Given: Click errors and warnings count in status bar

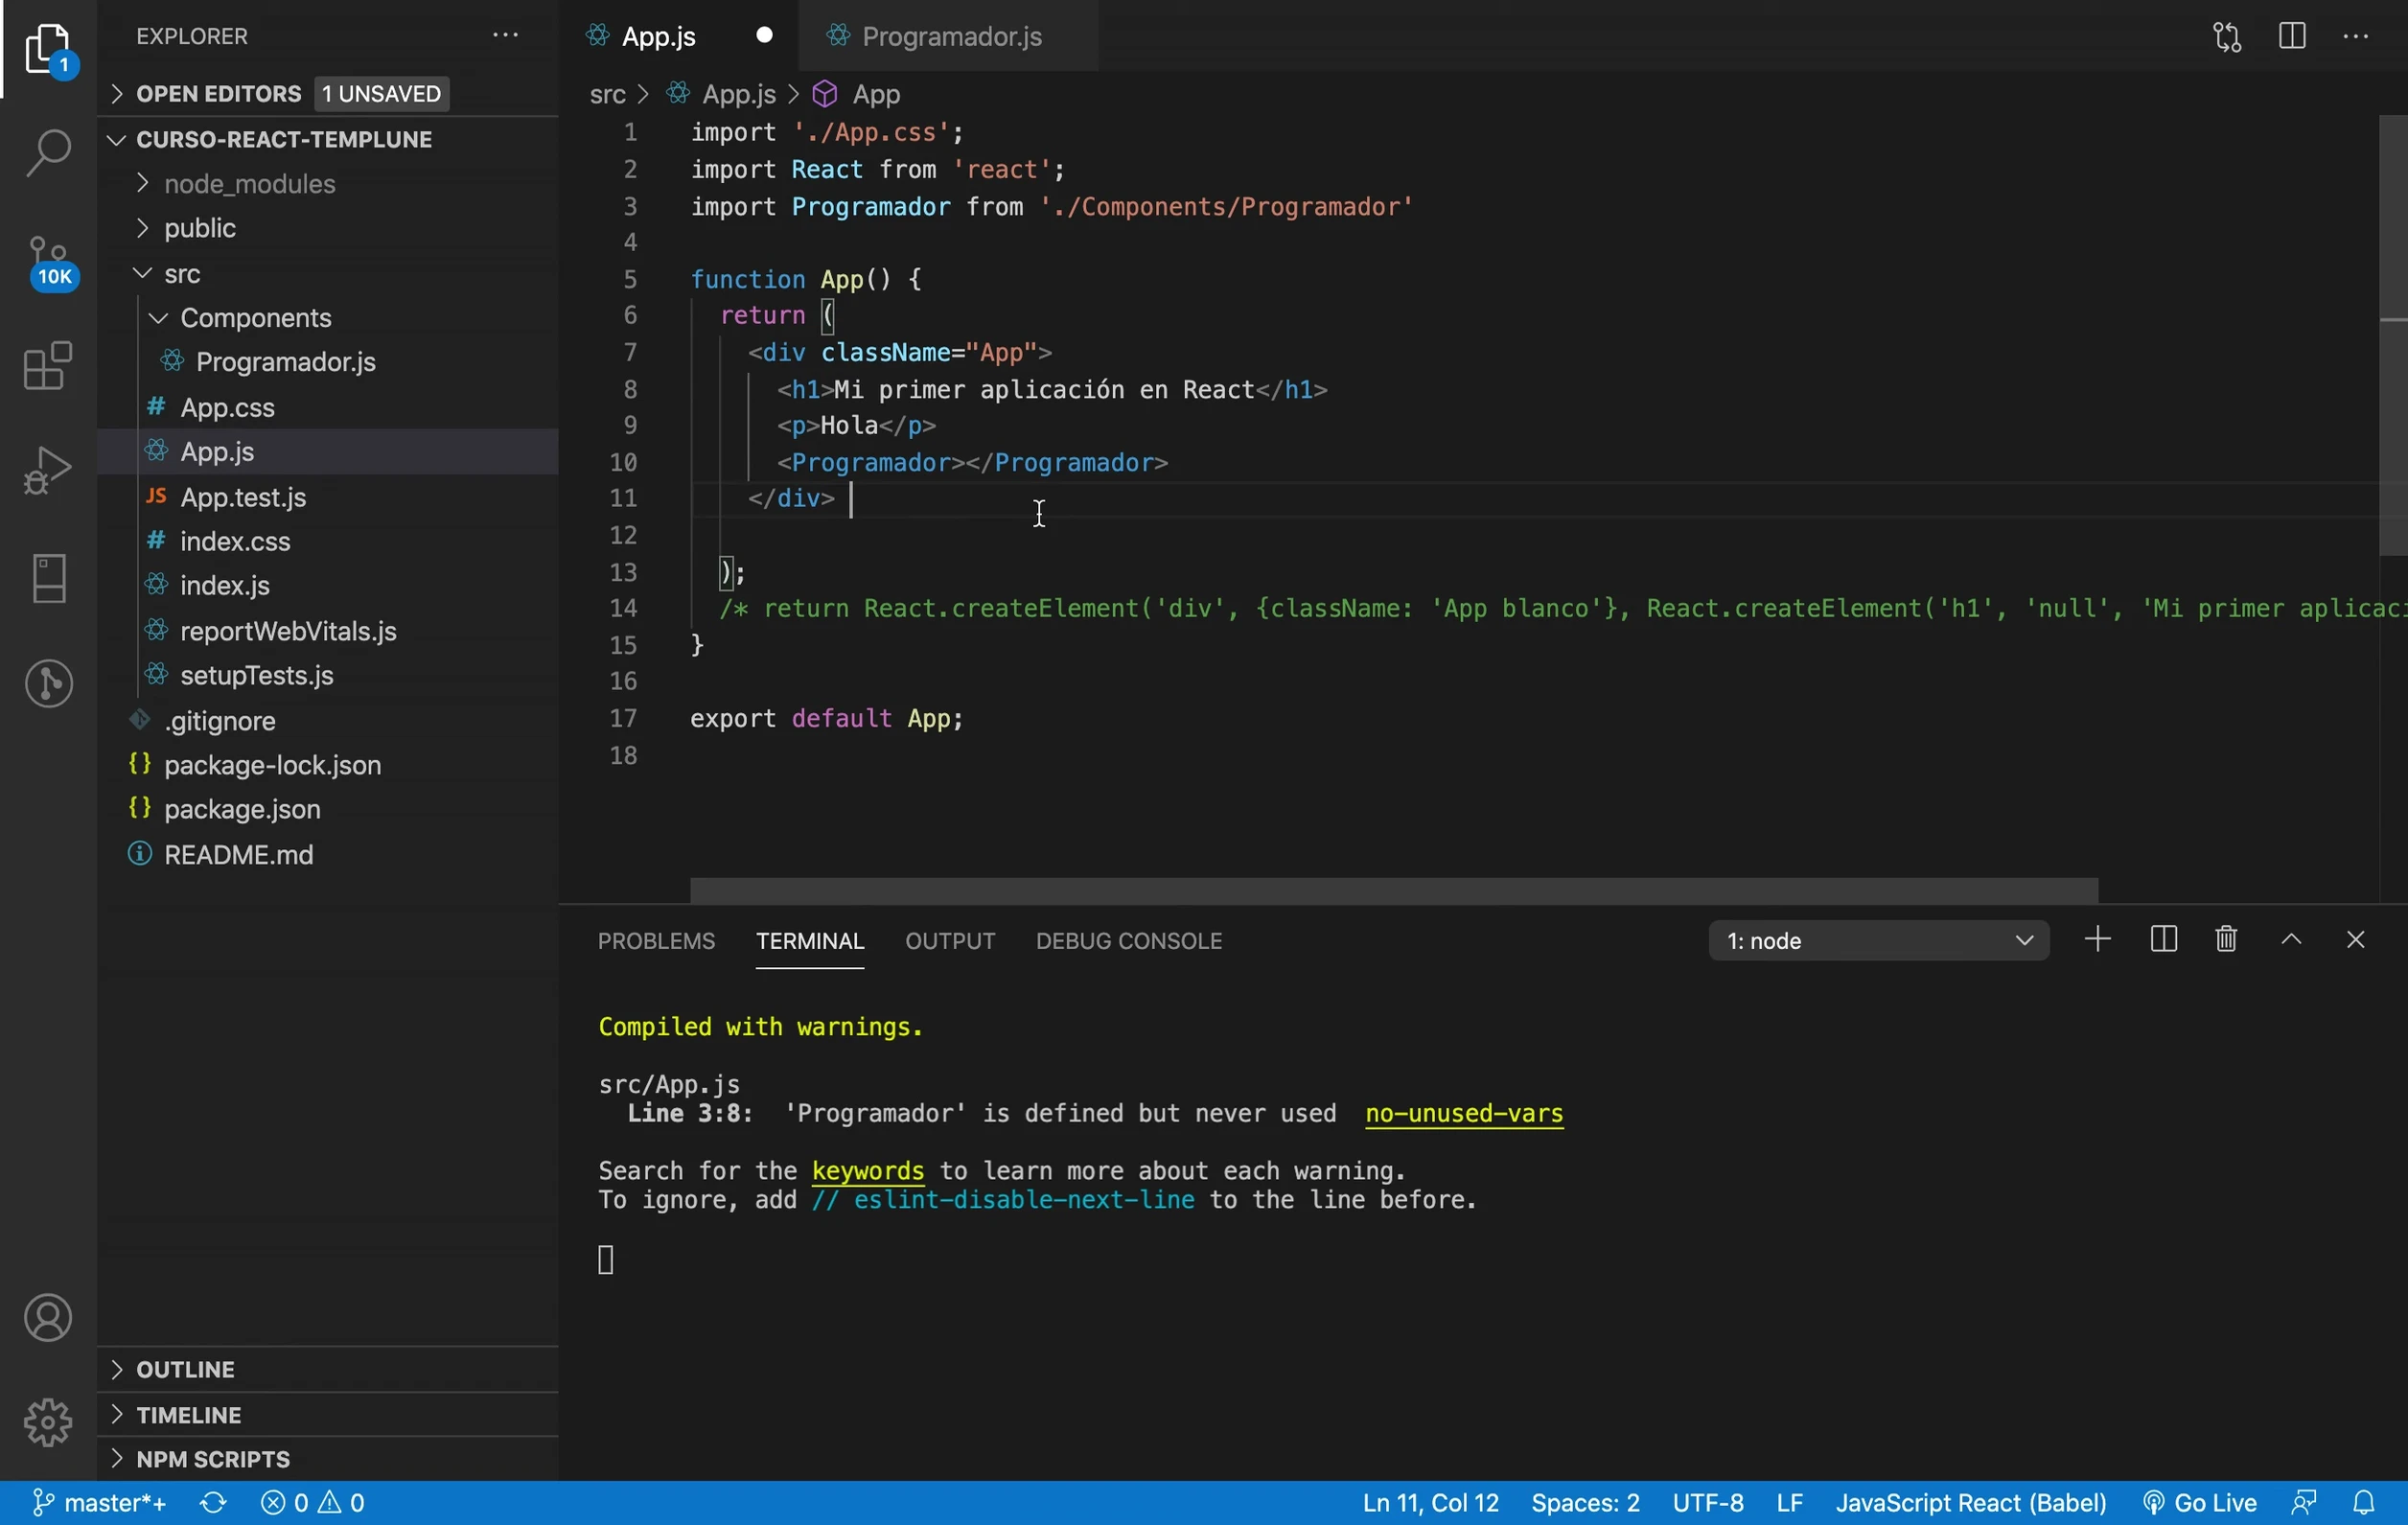Looking at the screenshot, I should (x=313, y=1503).
